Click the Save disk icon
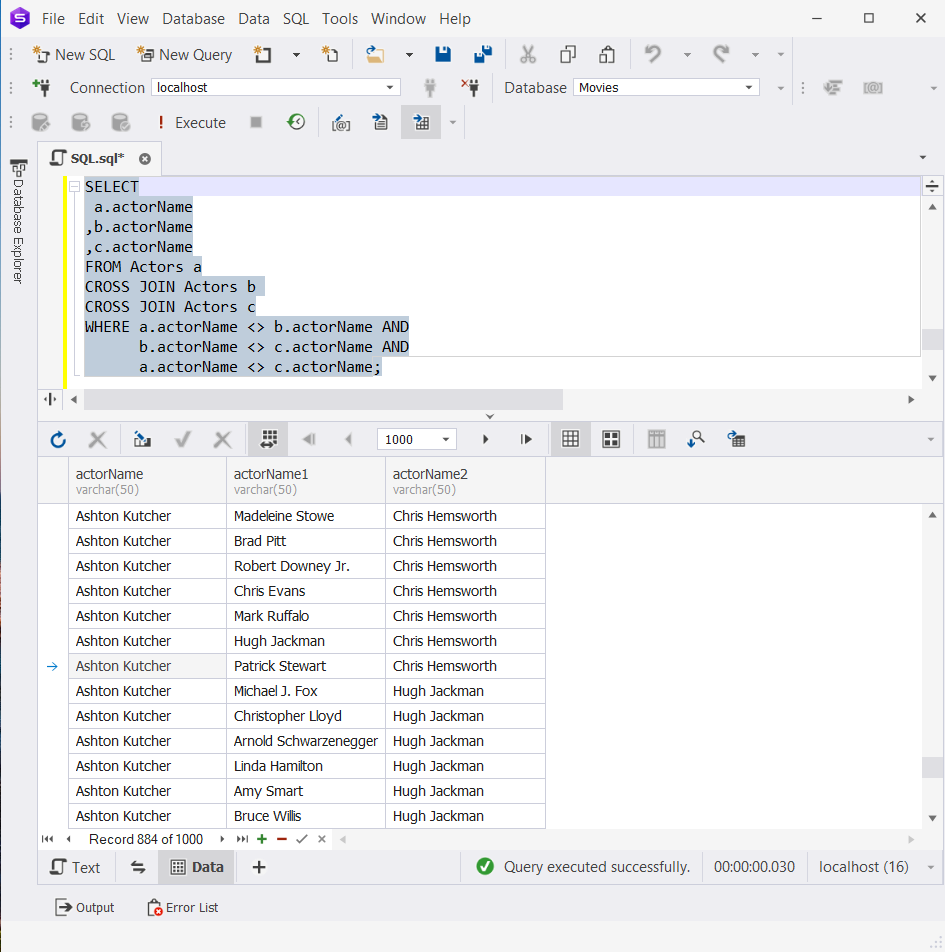This screenshot has height=952, width=945. (443, 55)
